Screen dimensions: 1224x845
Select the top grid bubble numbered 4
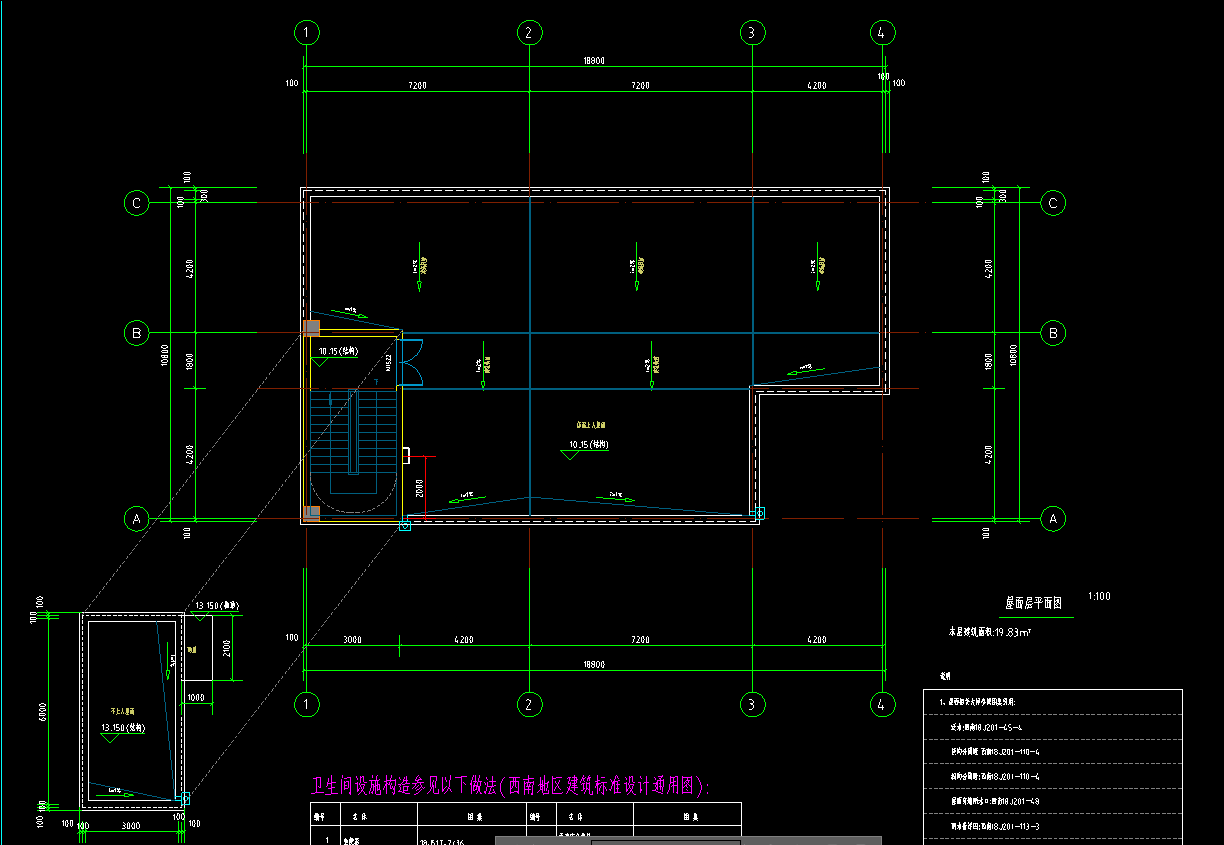pos(880,33)
